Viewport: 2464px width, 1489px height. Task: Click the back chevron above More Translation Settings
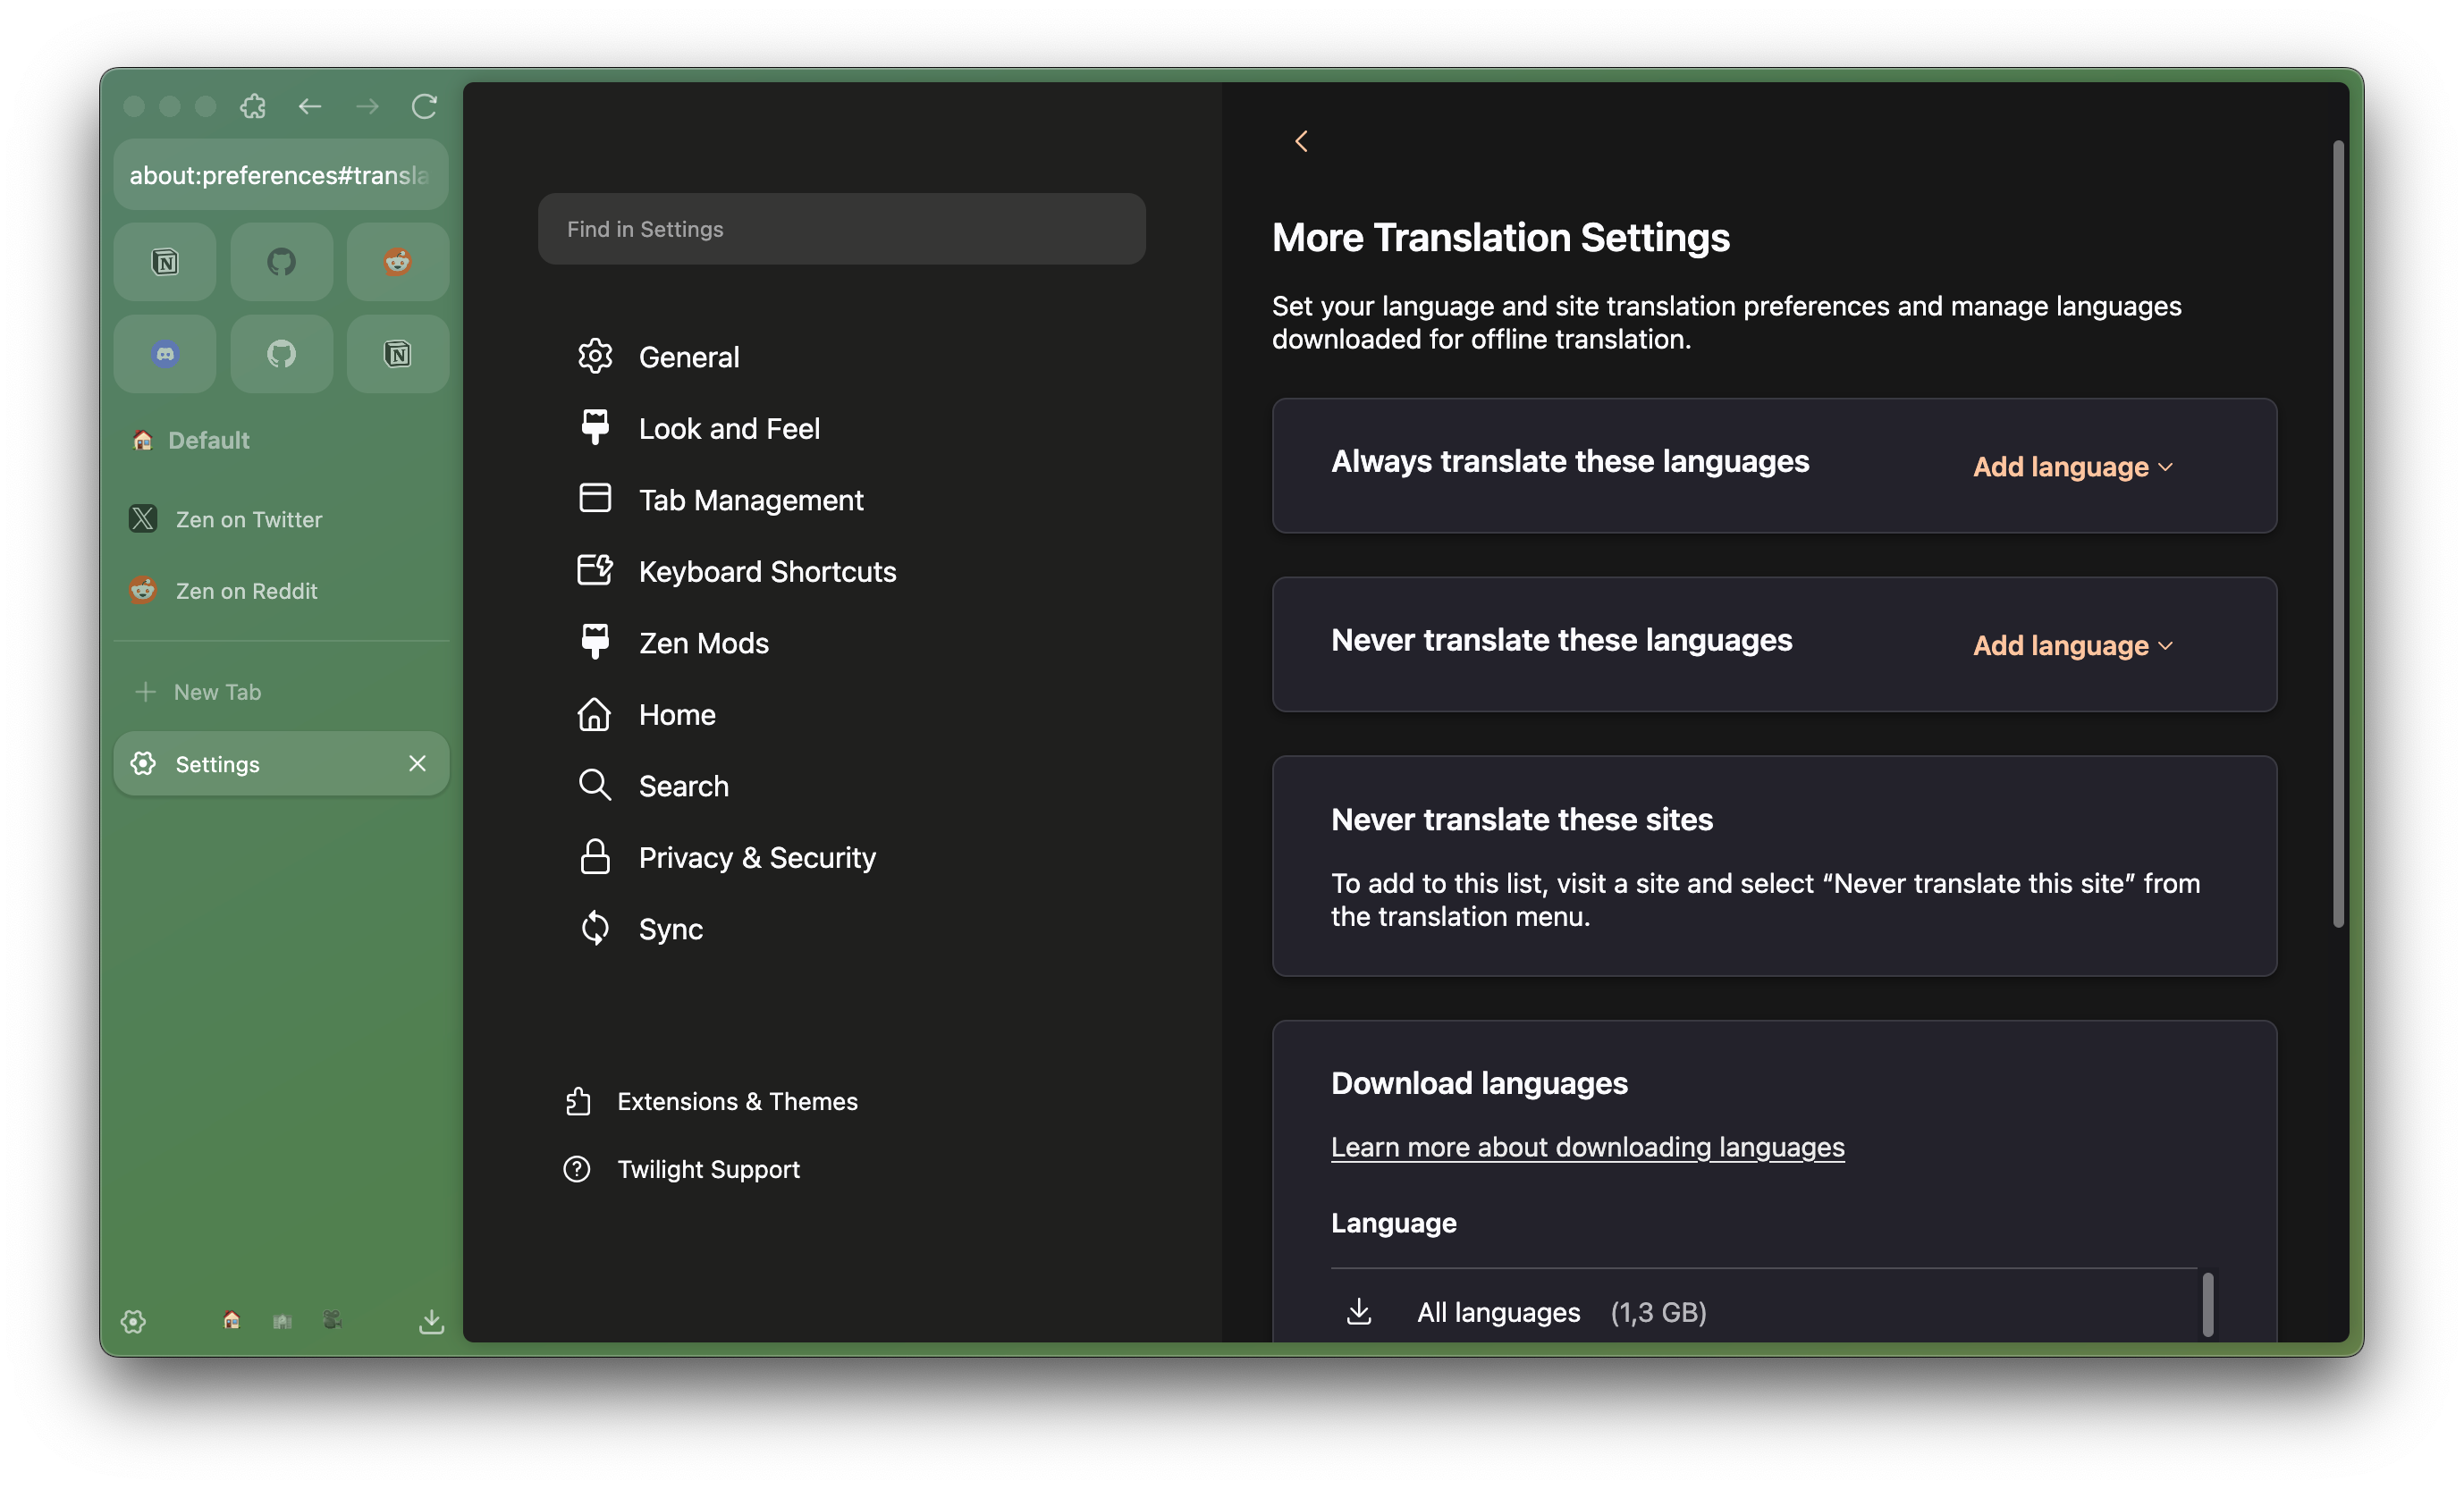click(x=1301, y=141)
